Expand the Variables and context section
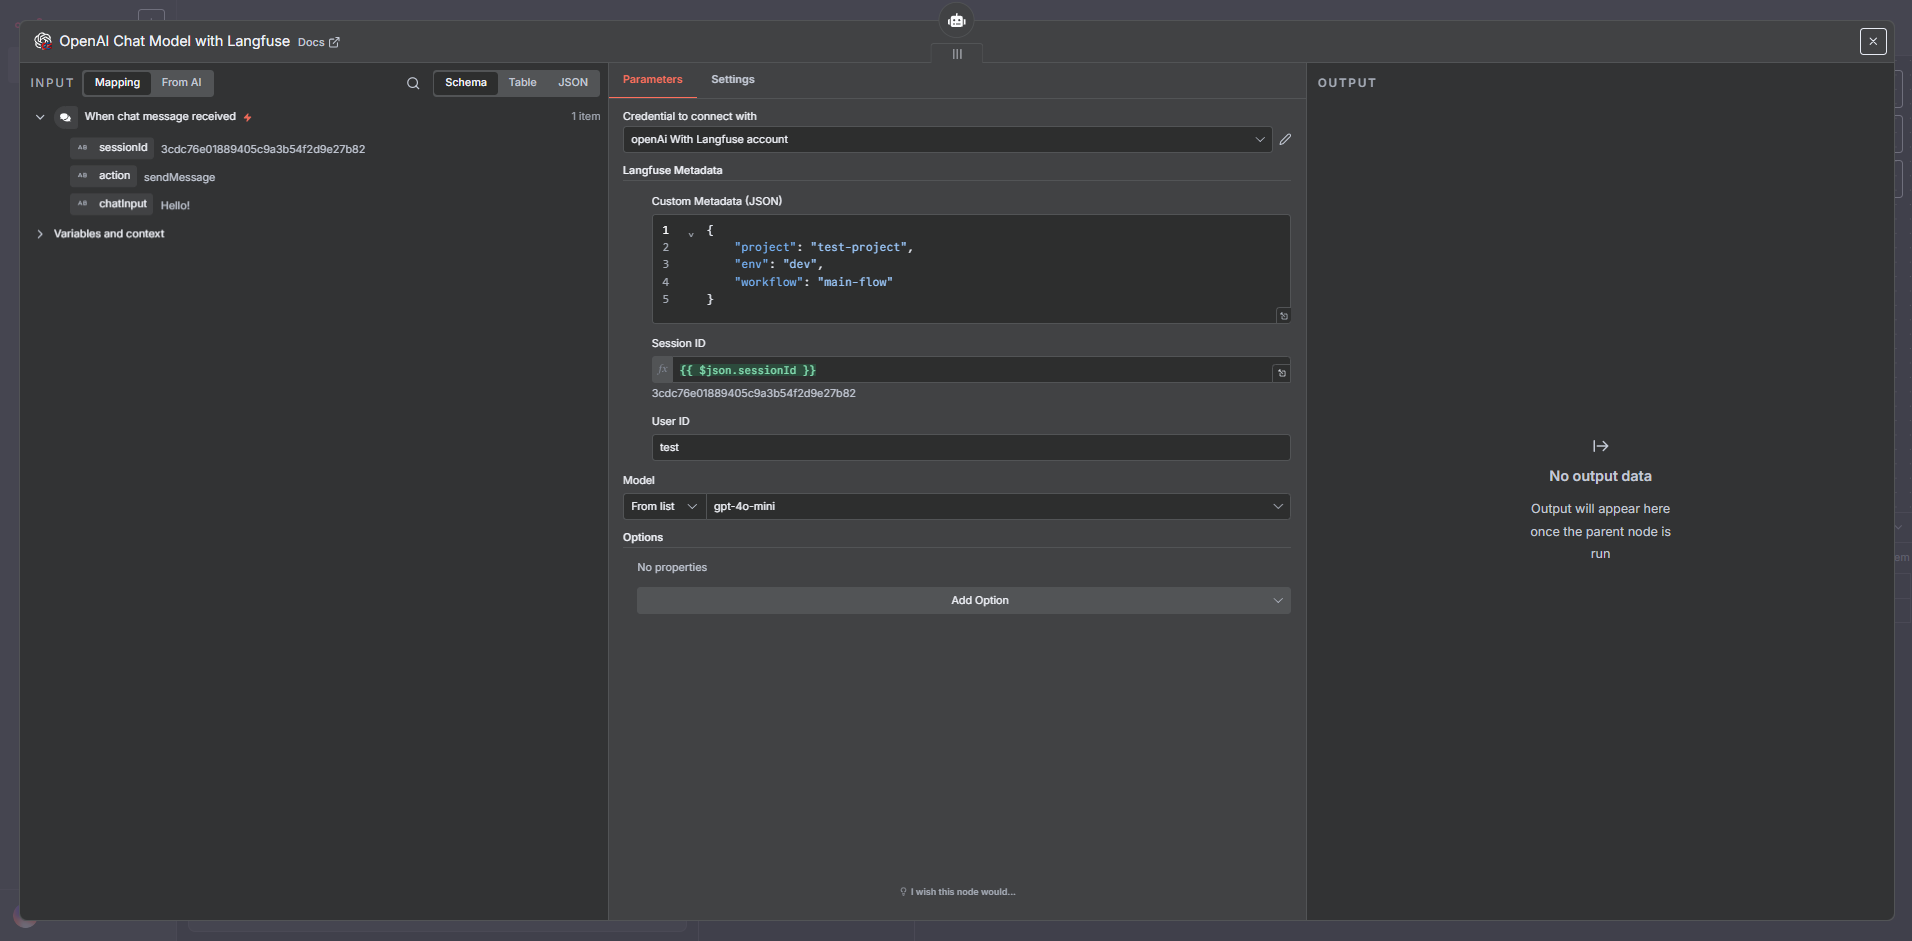Screen dimensions: 1912x941 (40, 234)
